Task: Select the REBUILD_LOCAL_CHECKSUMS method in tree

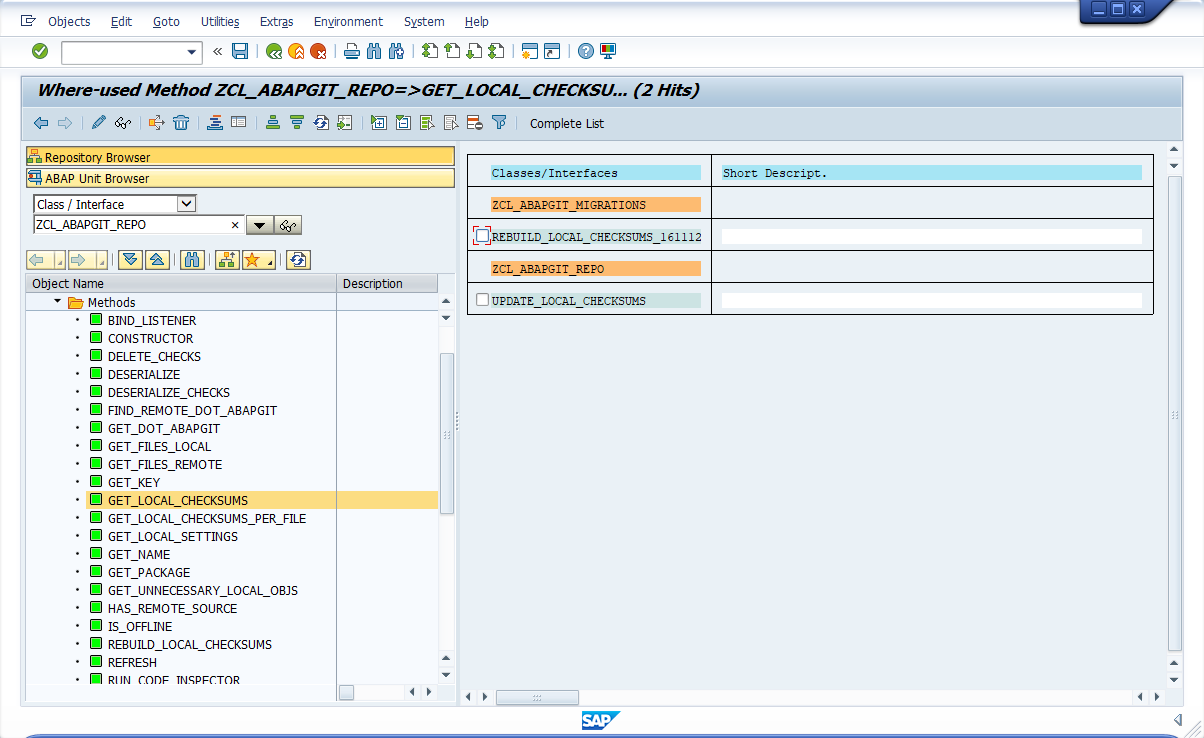Action: pos(190,644)
